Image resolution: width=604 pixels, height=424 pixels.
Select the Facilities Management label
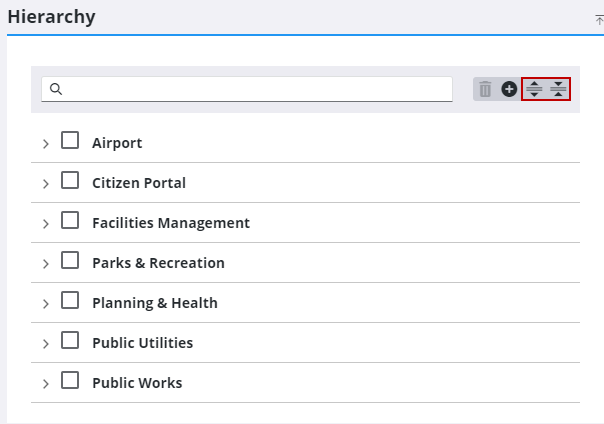coord(171,223)
